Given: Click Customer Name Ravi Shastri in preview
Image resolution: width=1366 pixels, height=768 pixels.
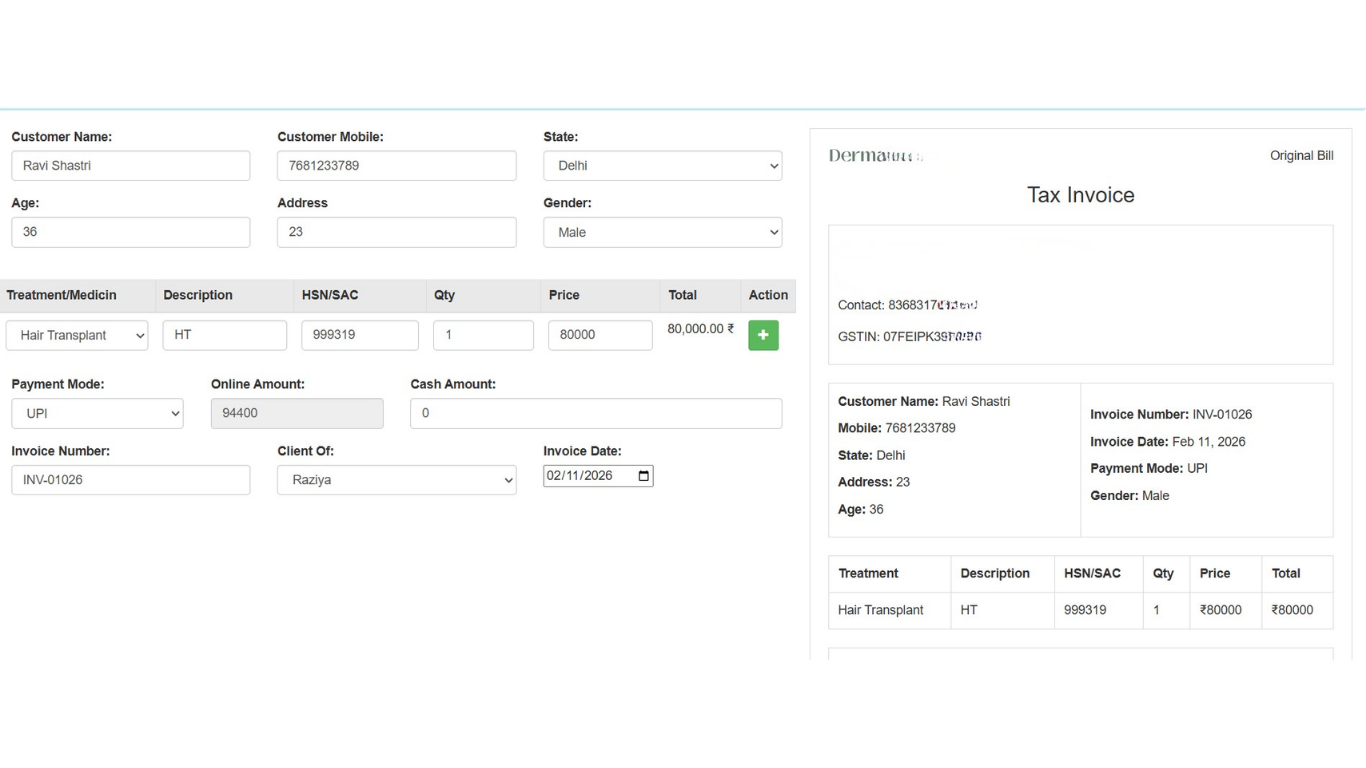Looking at the screenshot, I should (924, 401).
